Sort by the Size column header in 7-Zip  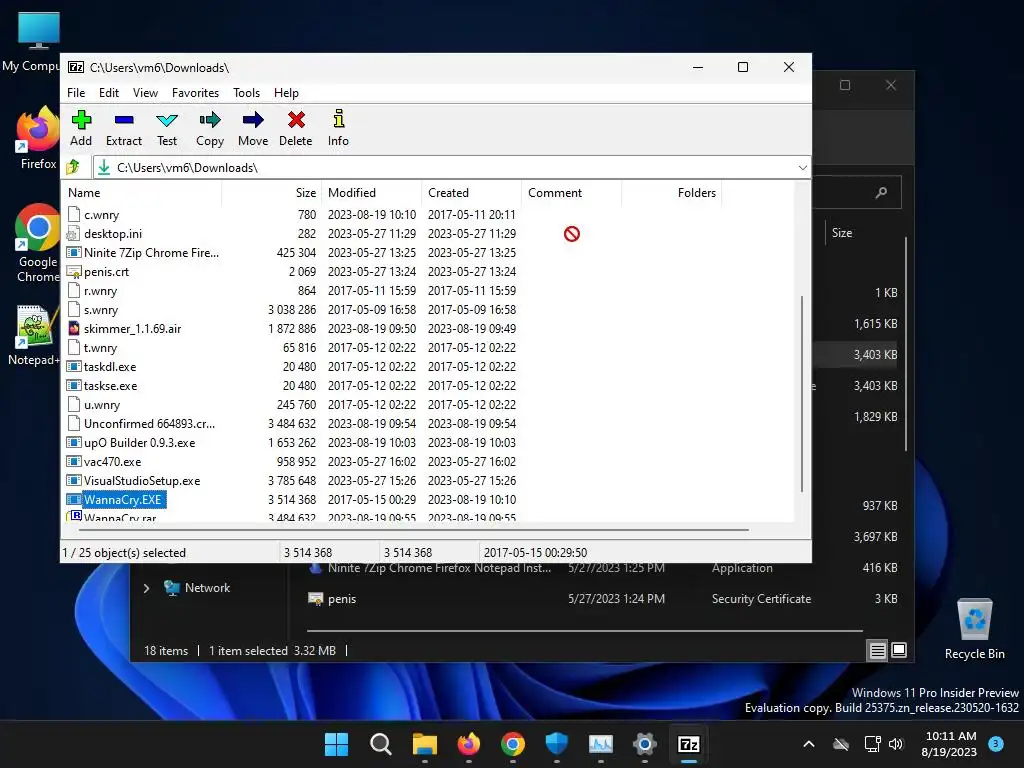tap(272, 193)
